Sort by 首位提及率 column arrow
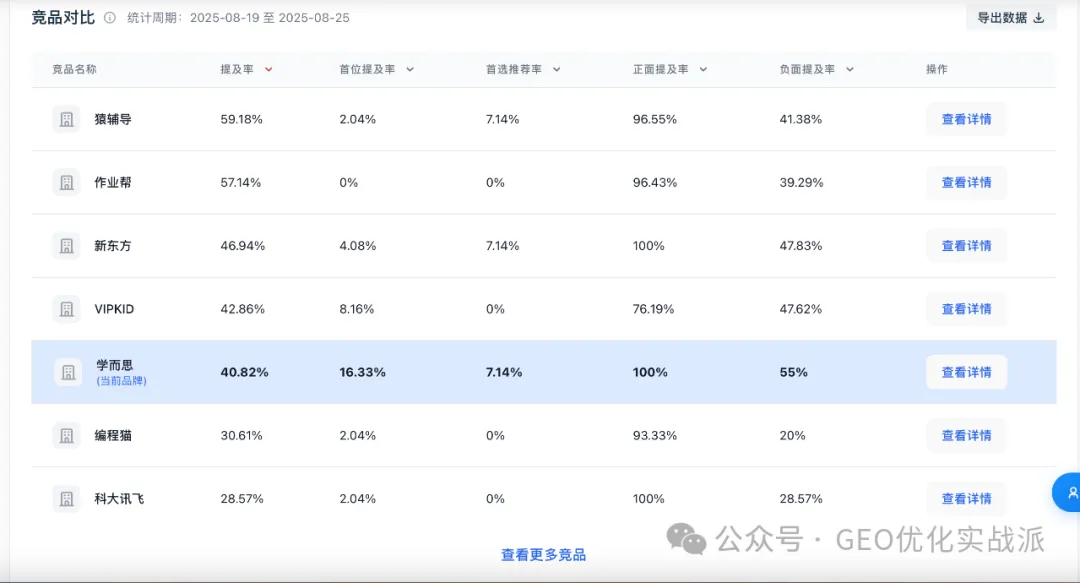The width and height of the screenshot is (1080, 583). (x=410, y=70)
